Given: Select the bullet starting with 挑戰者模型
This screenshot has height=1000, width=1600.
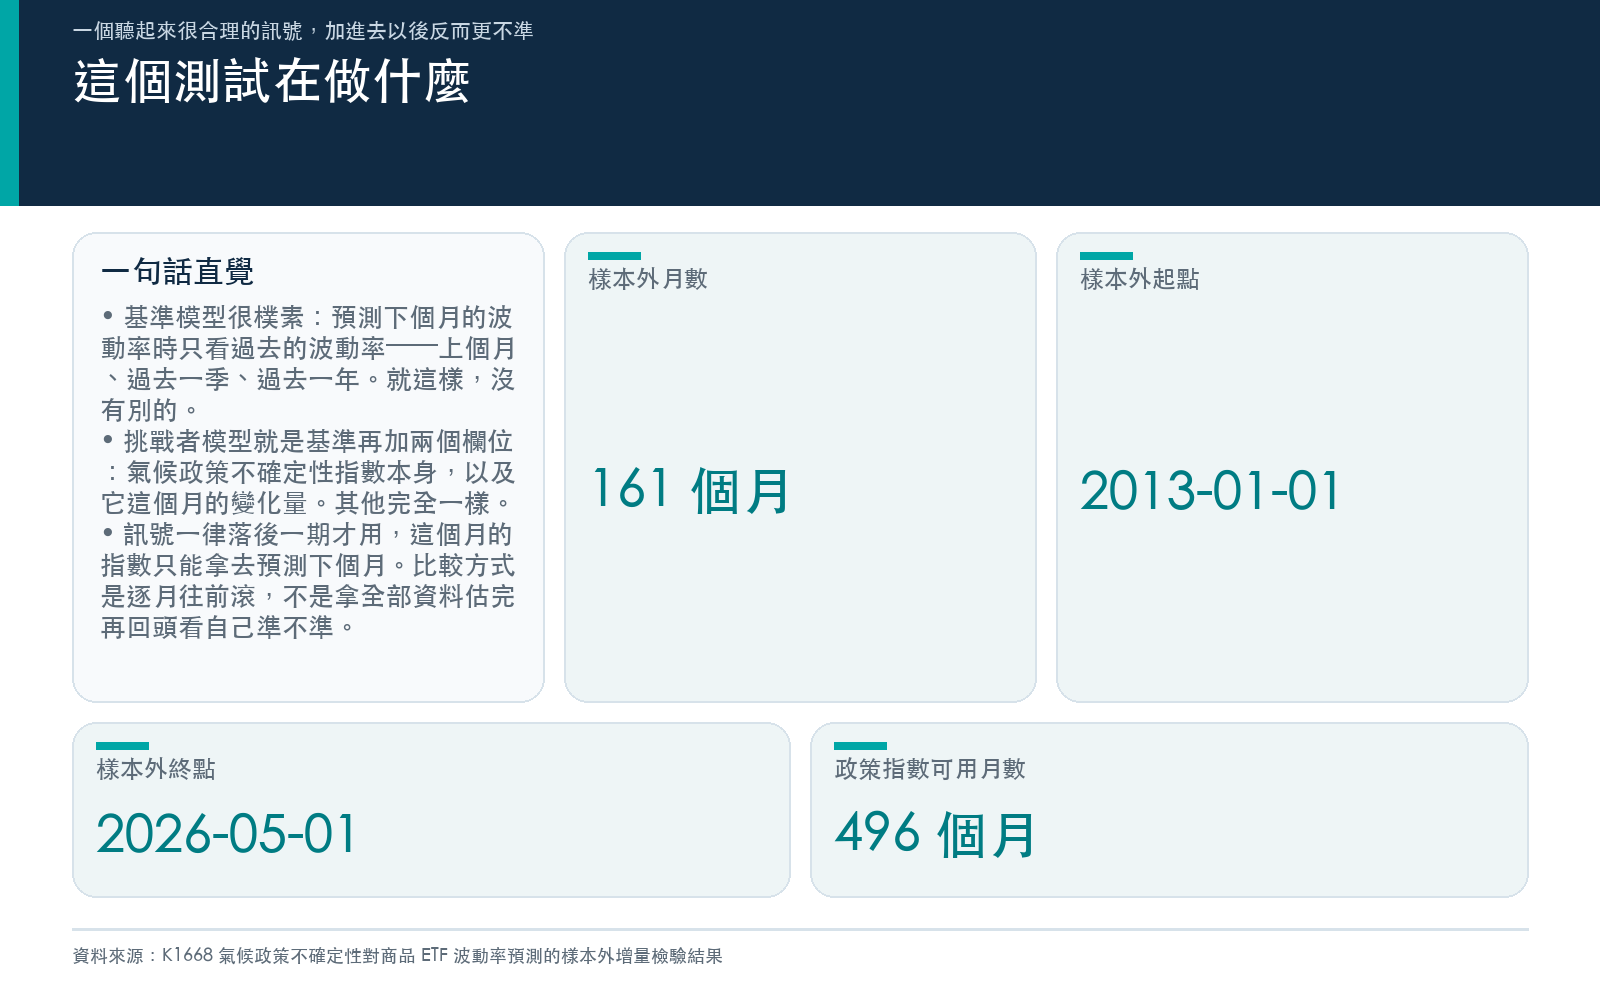Looking at the screenshot, I should 308,472.
